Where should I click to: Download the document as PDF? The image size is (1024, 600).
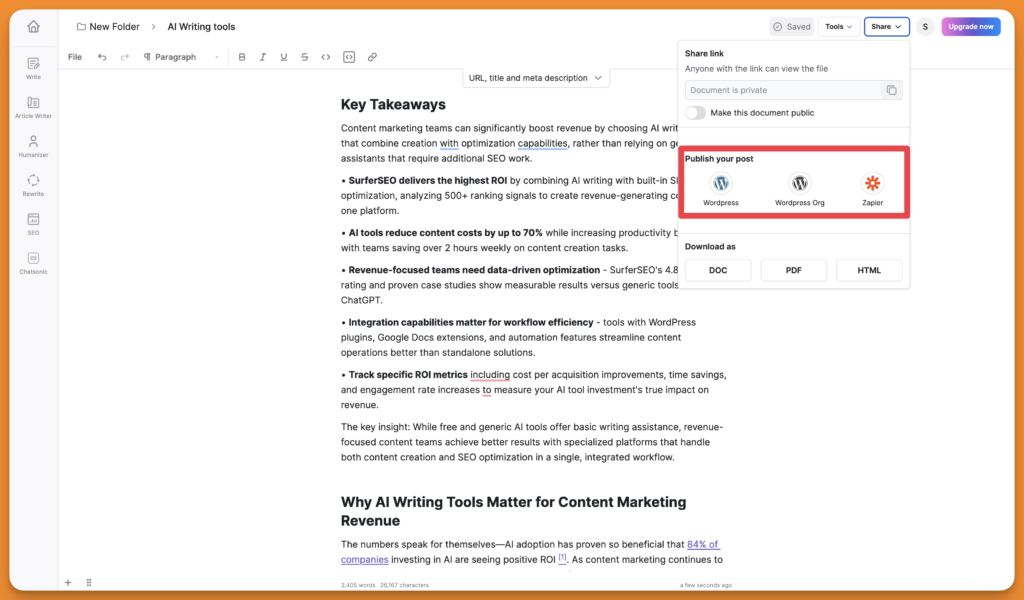793,270
